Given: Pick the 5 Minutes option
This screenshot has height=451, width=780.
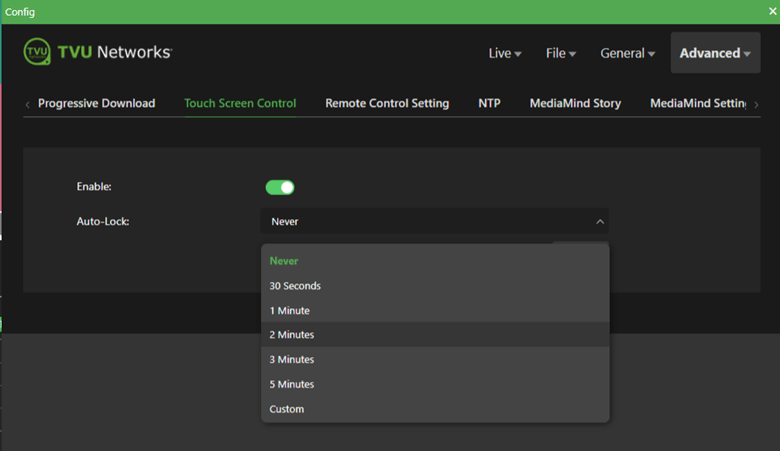Looking at the screenshot, I should [x=435, y=384].
